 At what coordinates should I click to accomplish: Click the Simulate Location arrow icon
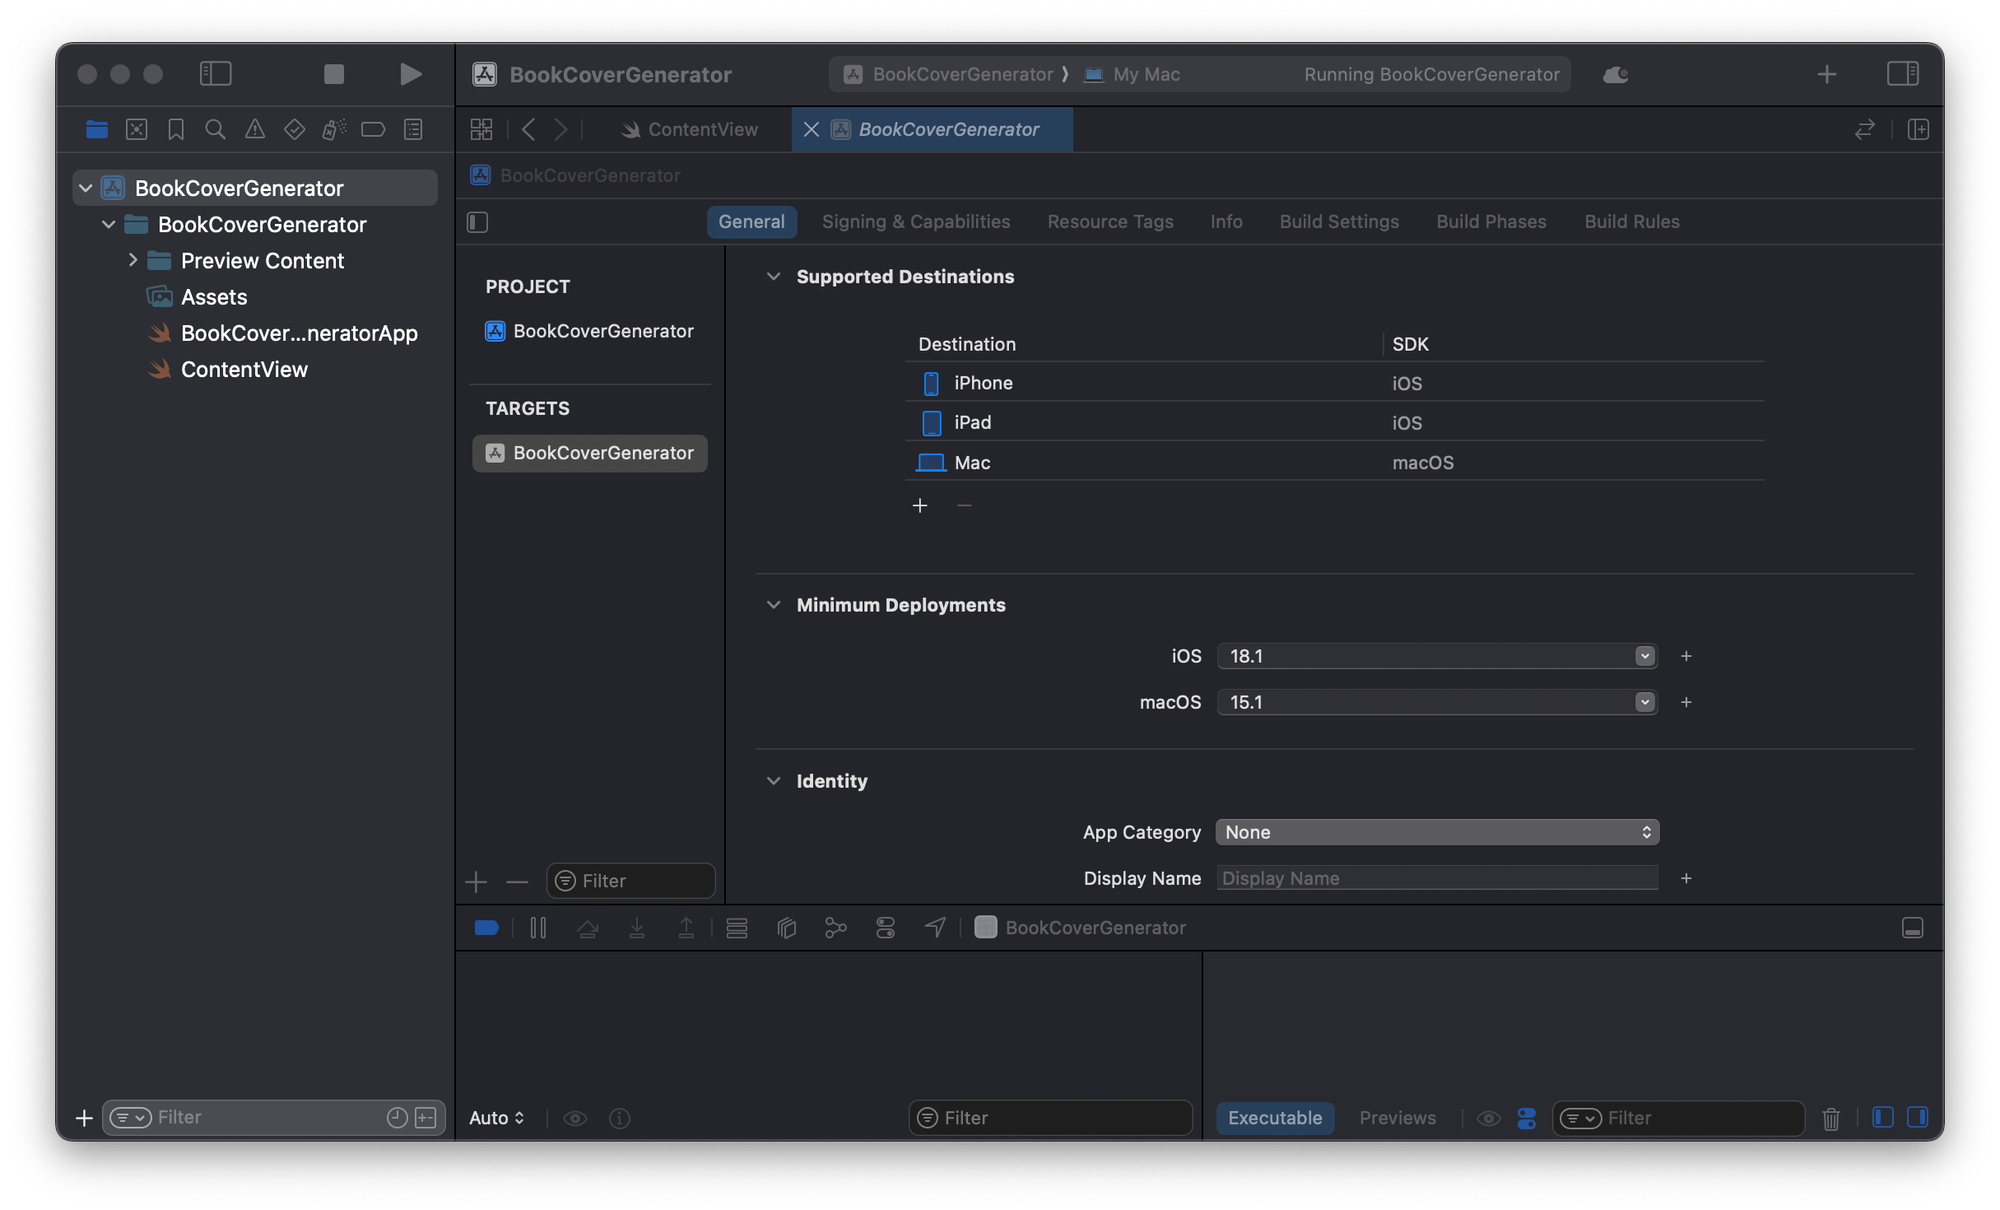(x=935, y=928)
